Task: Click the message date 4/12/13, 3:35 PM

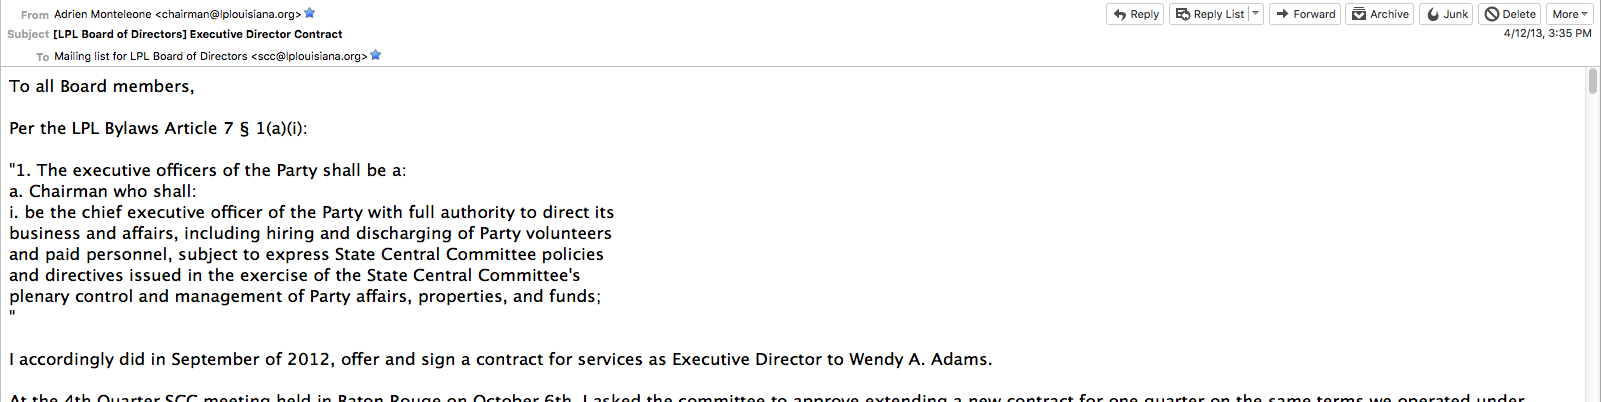Action: click(1547, 33)
